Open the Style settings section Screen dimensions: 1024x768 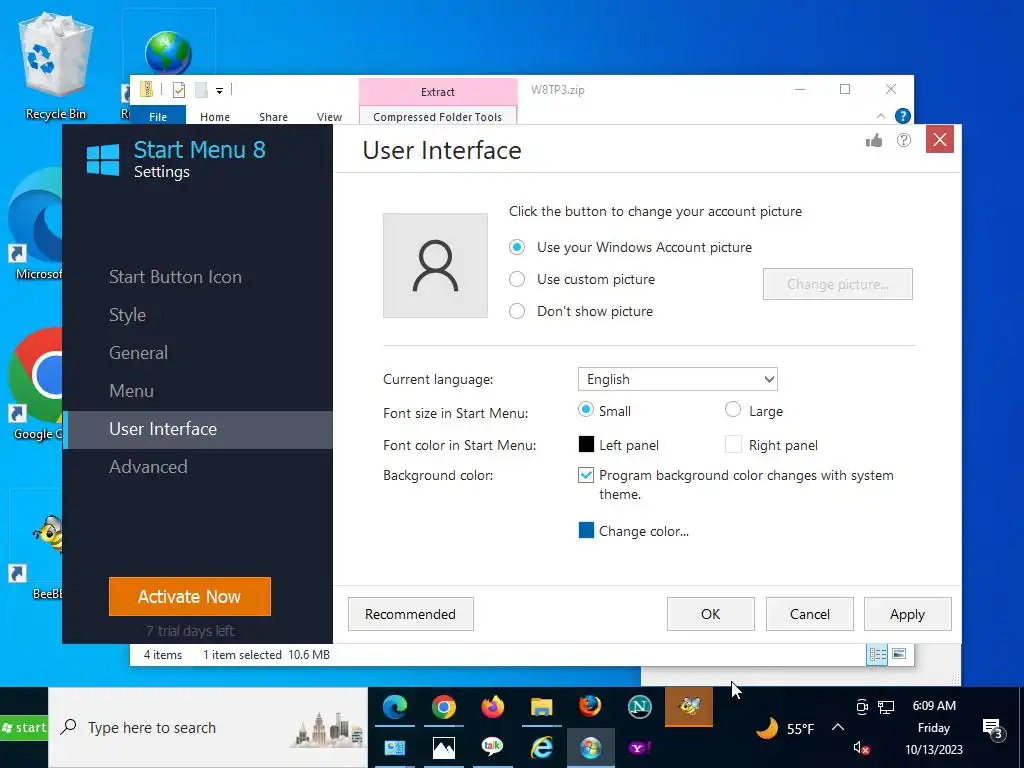tap(127, 315)
